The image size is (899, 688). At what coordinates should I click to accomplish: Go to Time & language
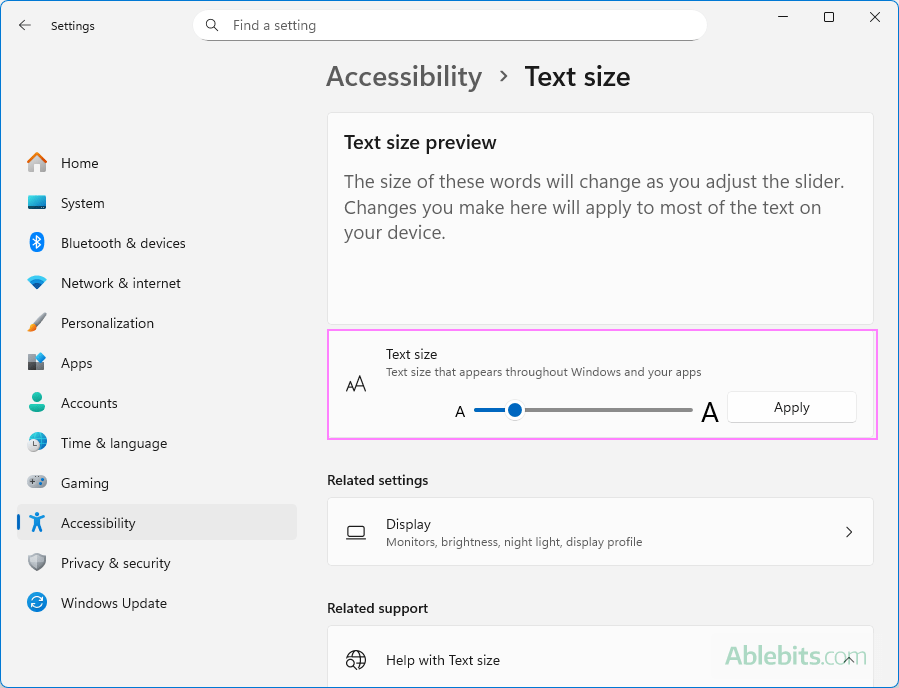(x=157, y=443)
